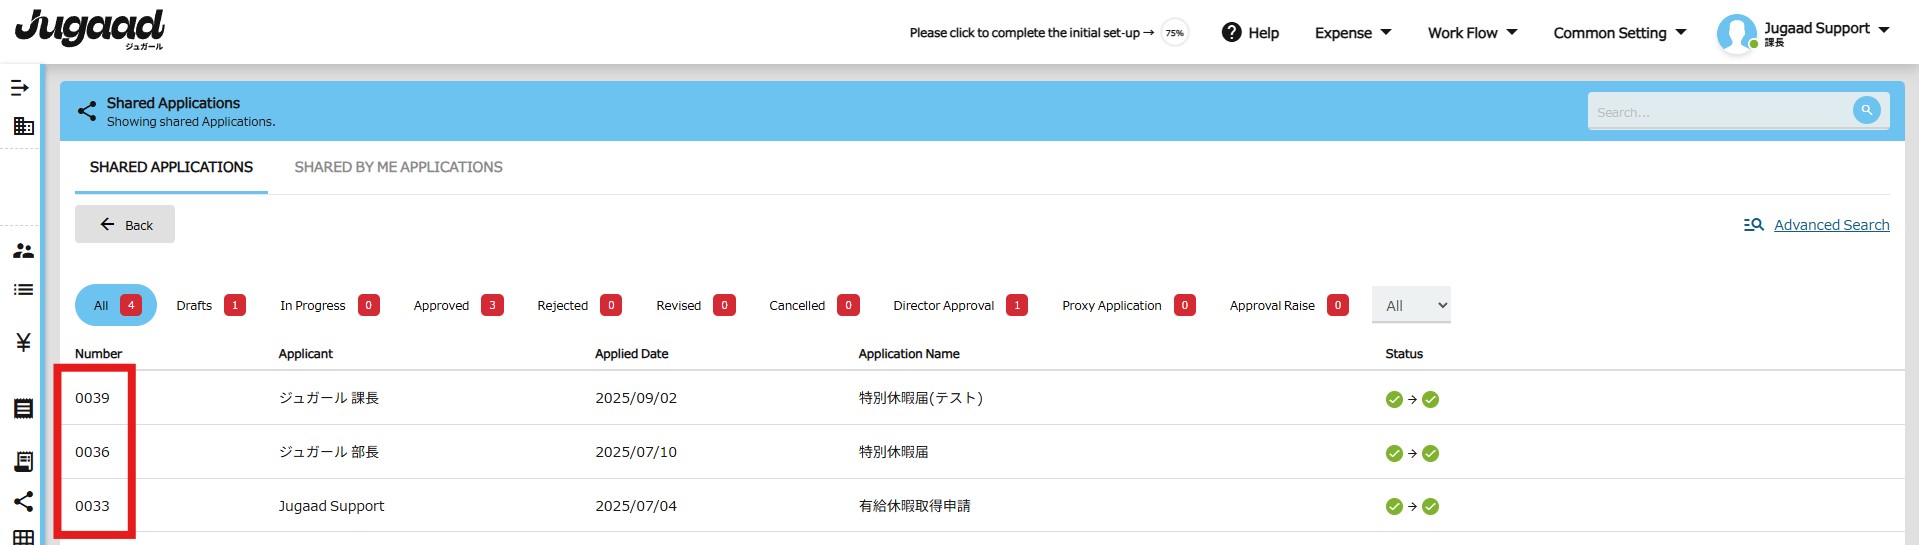Image resolution: width=1919 pixels, height=545 pixels.
Task: Open application number 0033
Action: [x=92, y=506]
